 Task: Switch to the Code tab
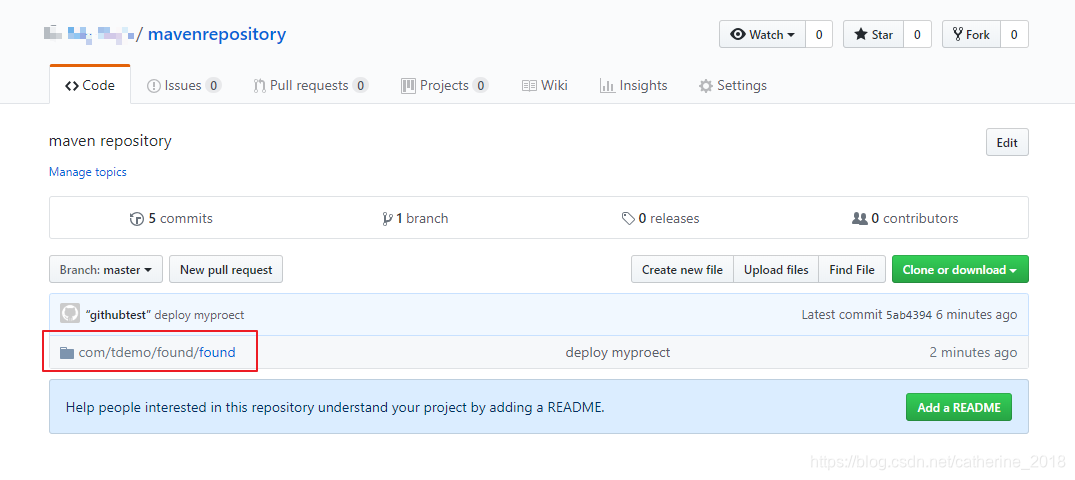point(90,85)
